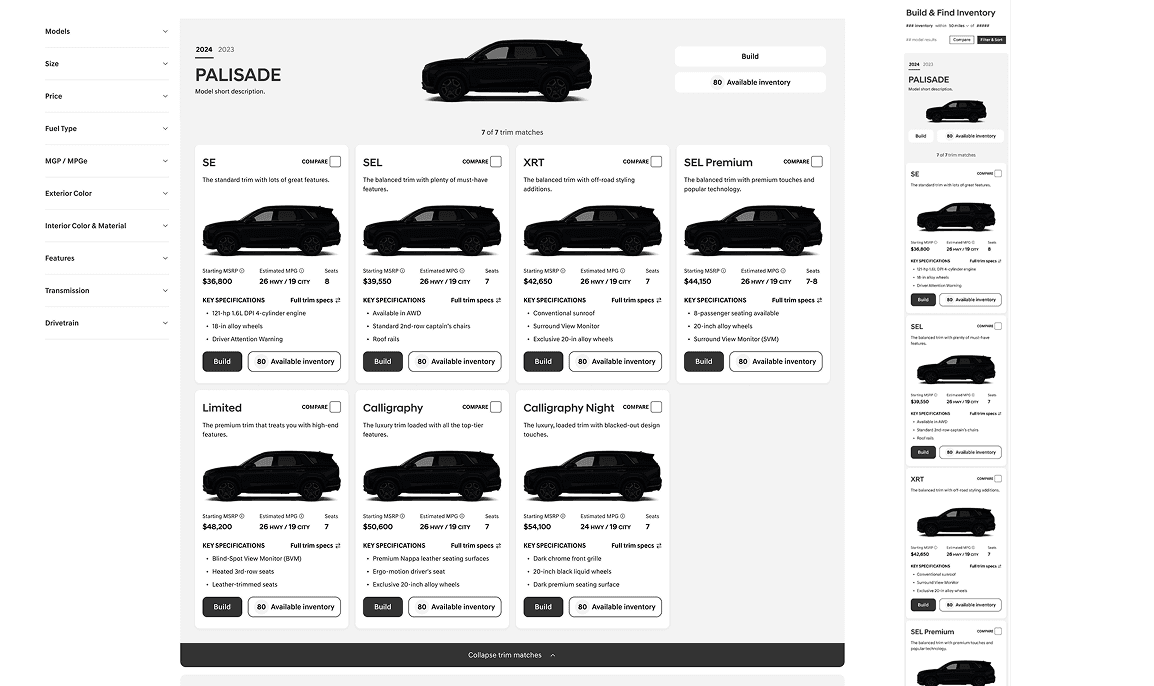Check Compare box for Calligraphy trim
1154x686 pixels.
[495, 406]
